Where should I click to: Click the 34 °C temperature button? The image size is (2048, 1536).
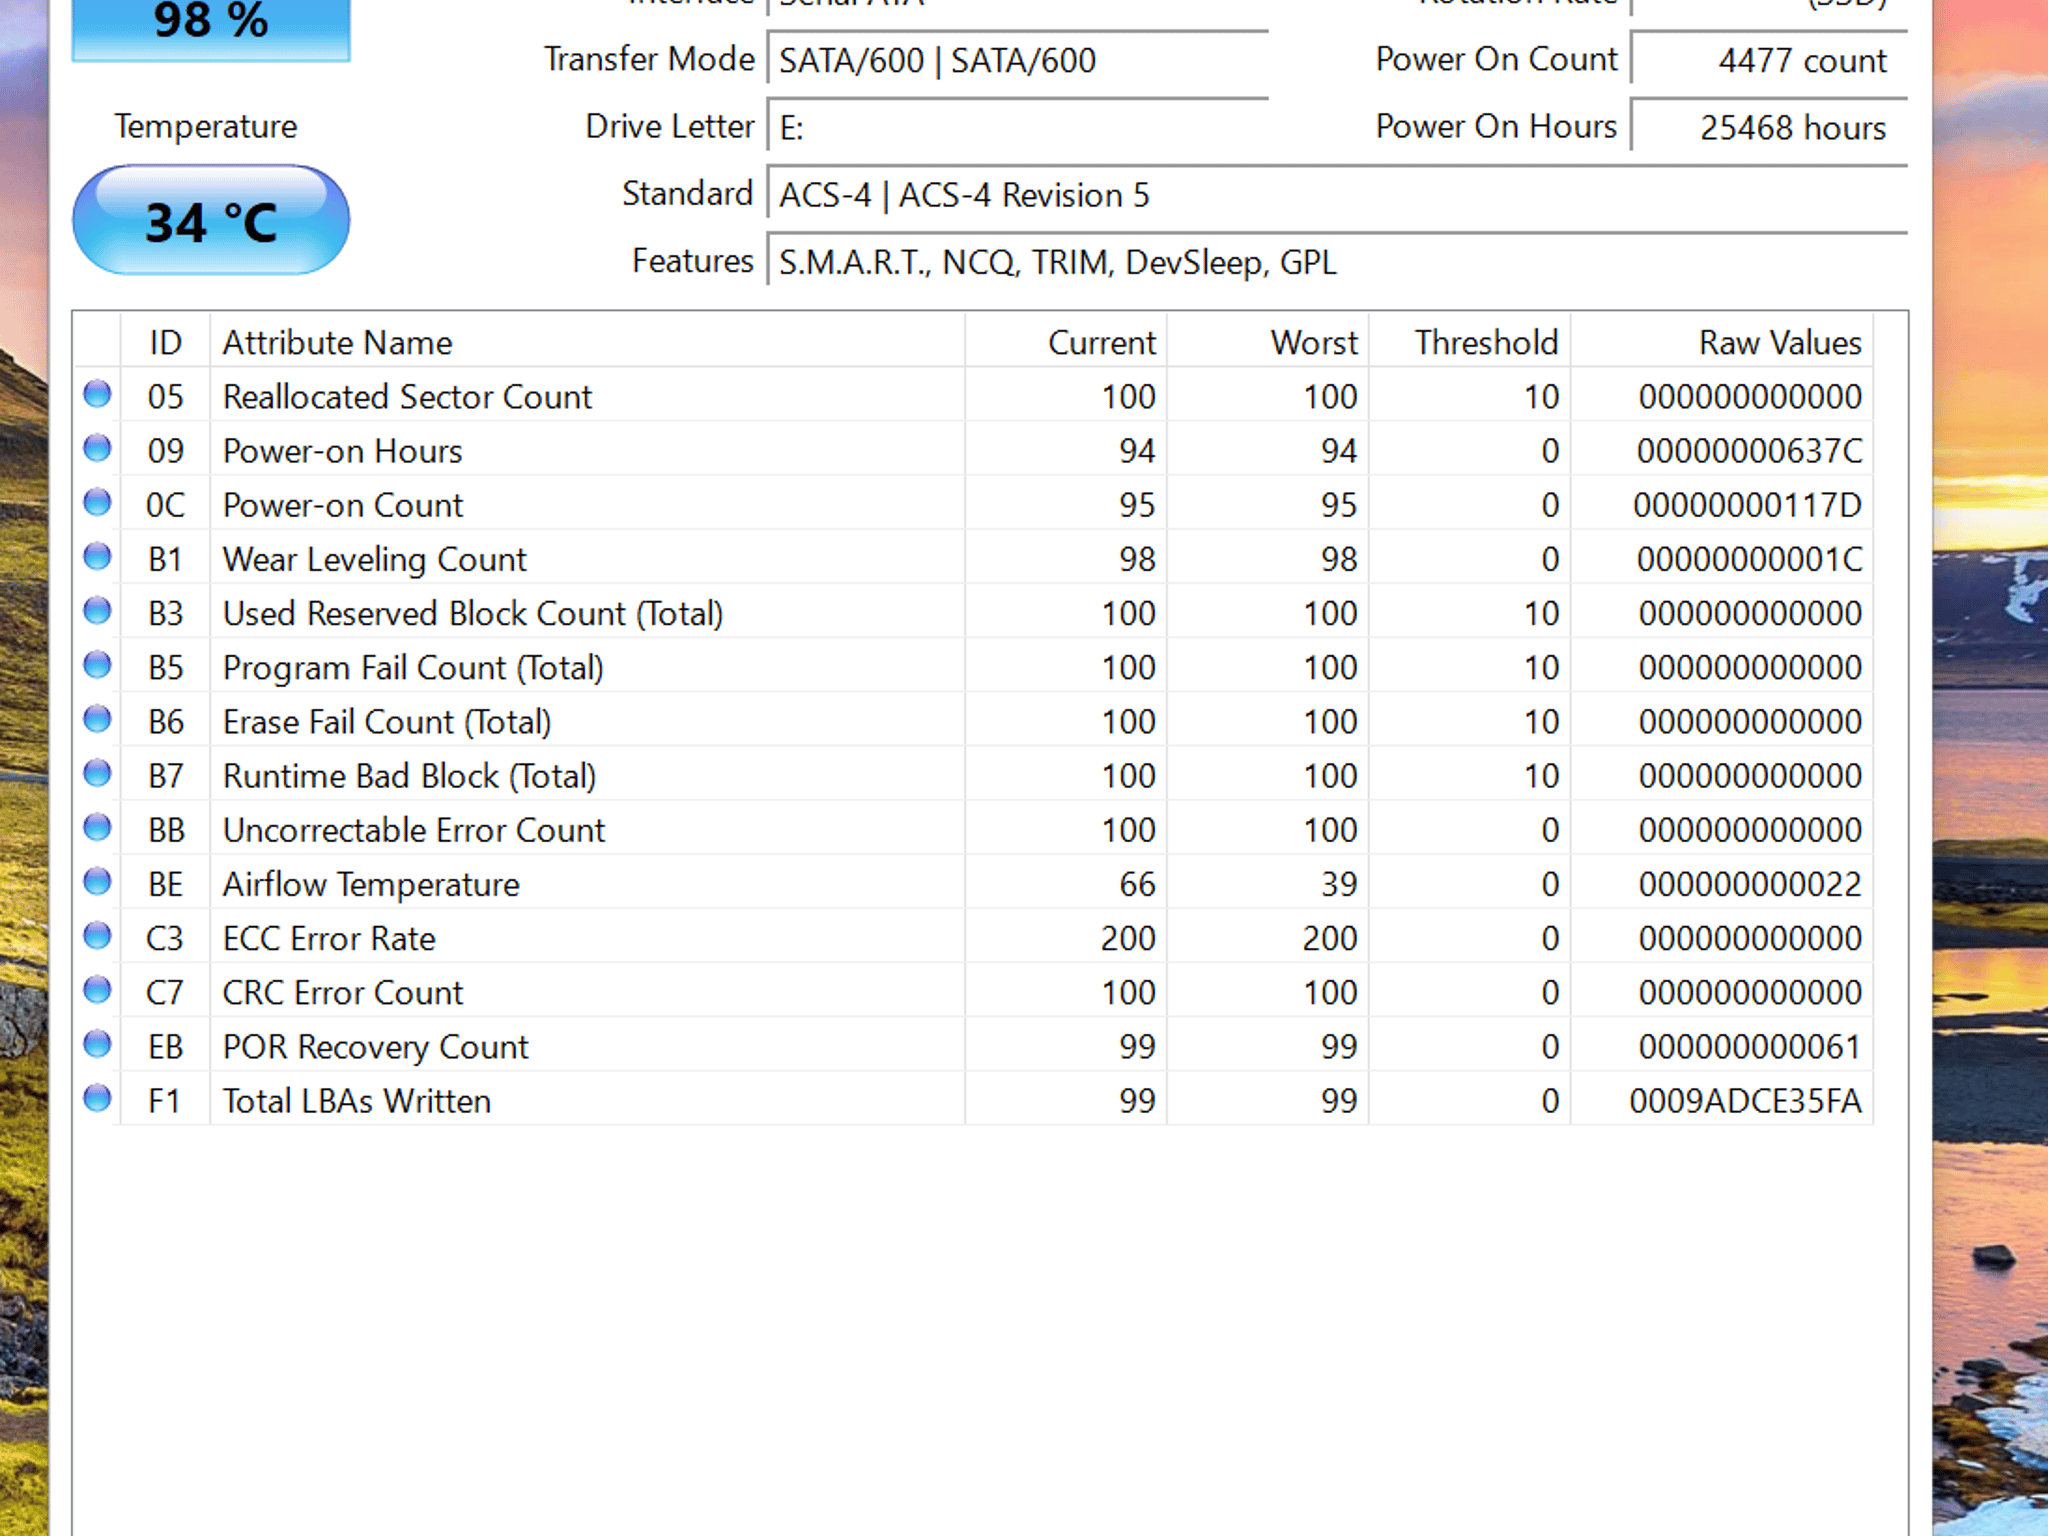[211, 220]
